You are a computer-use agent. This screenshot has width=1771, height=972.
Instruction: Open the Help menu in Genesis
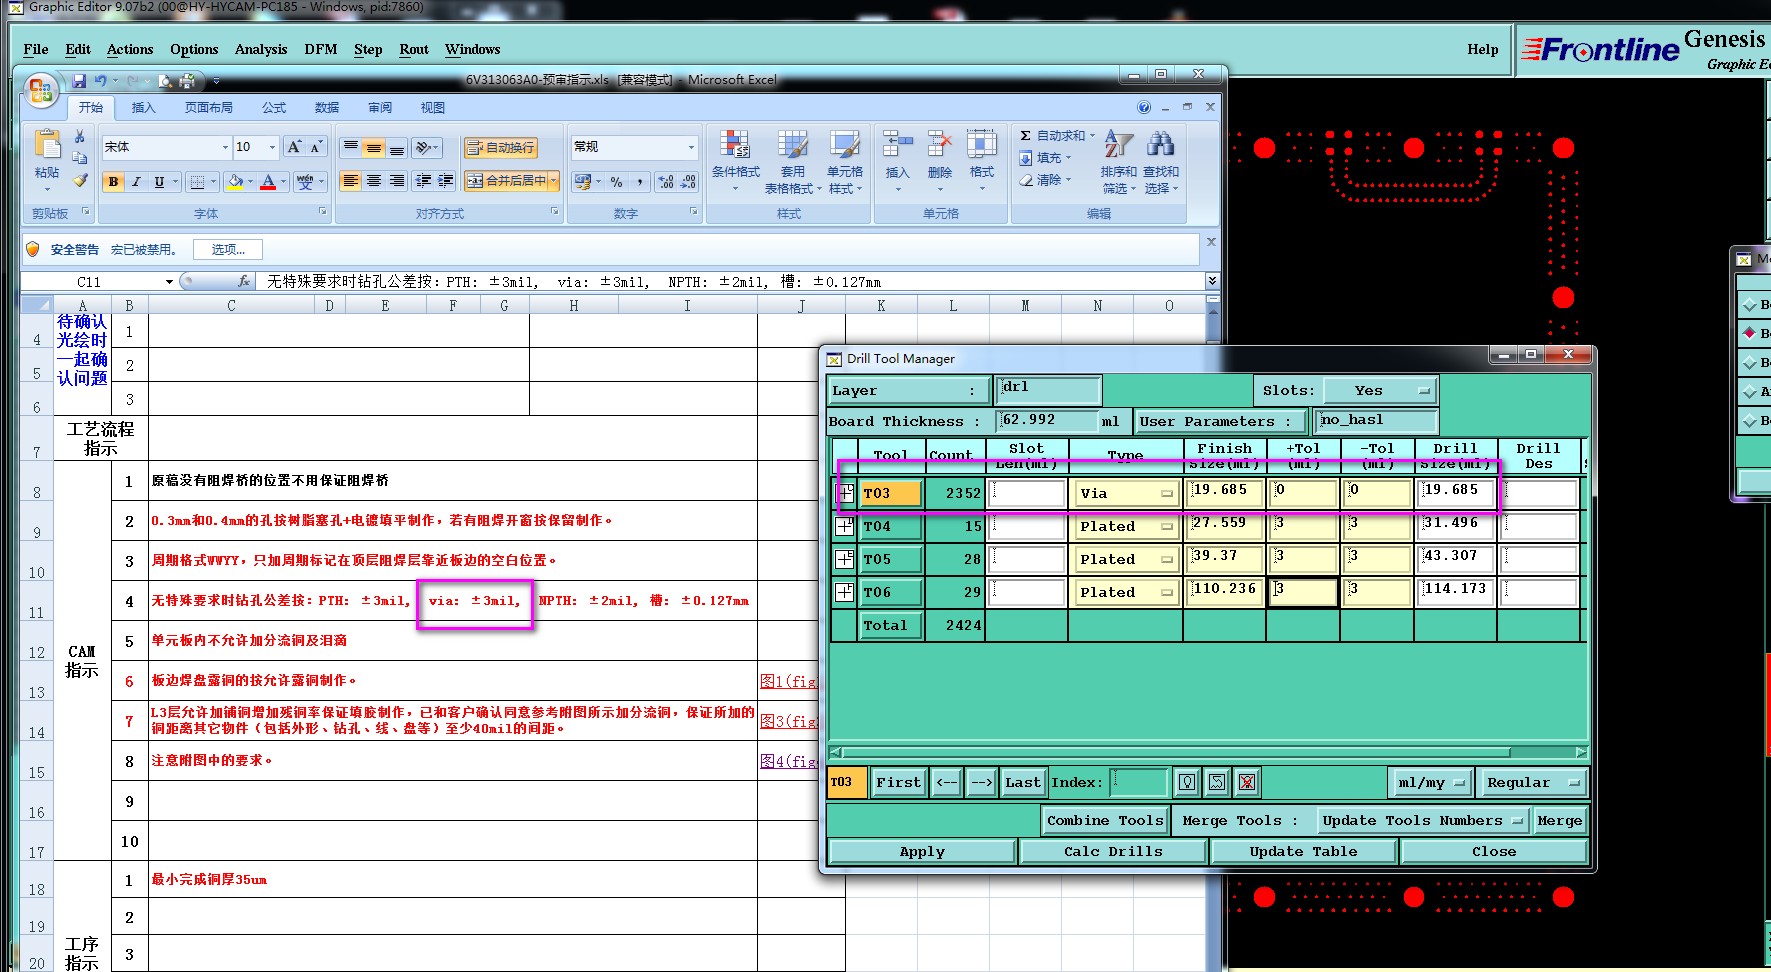pyautogui.click(x=1482, y=50)
